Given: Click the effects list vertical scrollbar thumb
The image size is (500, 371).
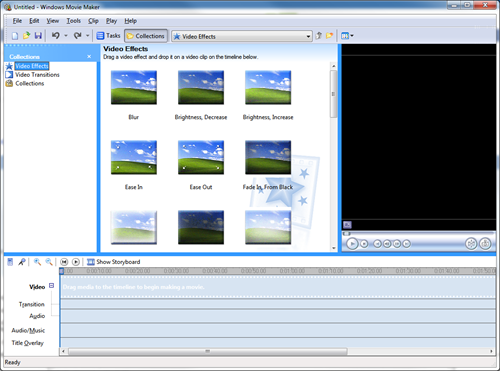Looking at the screenshot, I should (x=333, y=94).
